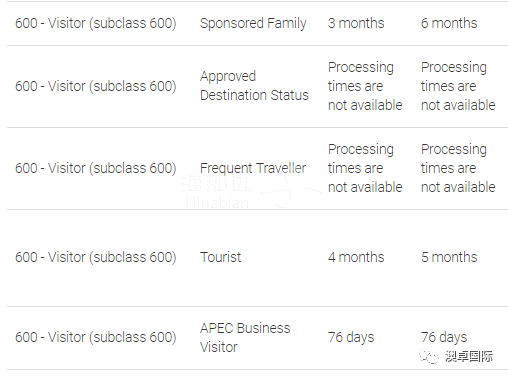Select the Sponsored Family stream cell
Image resolution: width=508 pixels, height=378 pixels.
coord(253,23)
